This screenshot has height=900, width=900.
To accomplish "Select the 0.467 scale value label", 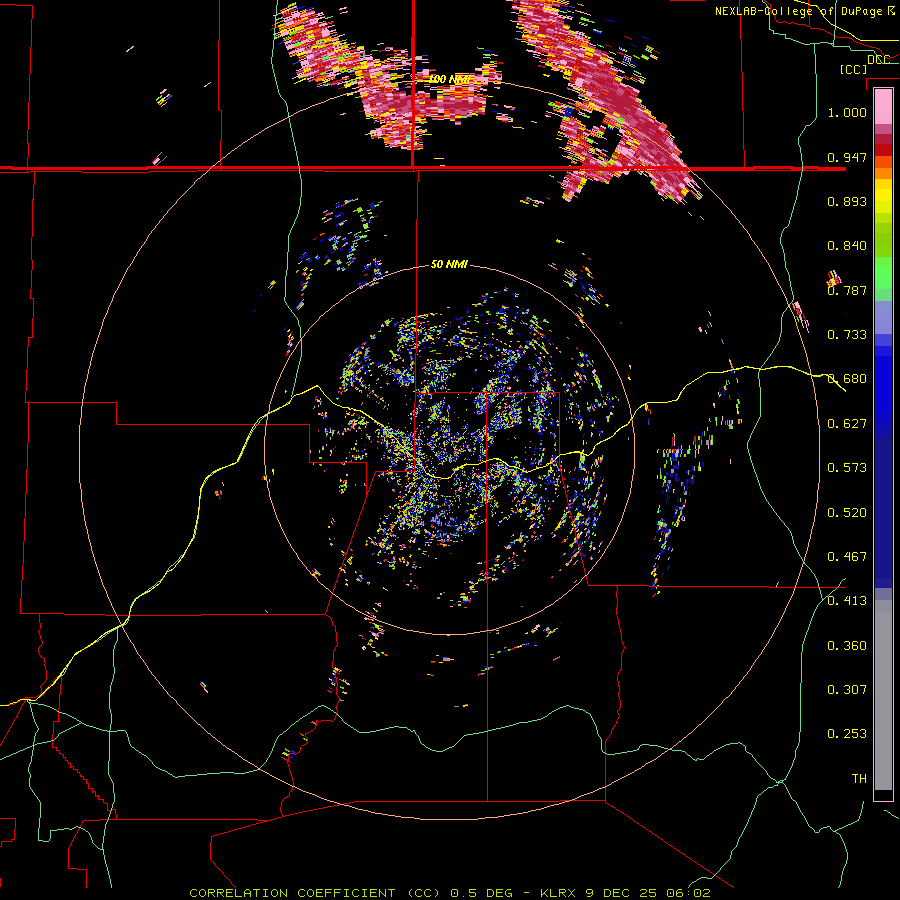I will pyautogui.click(x=847, y=557).
